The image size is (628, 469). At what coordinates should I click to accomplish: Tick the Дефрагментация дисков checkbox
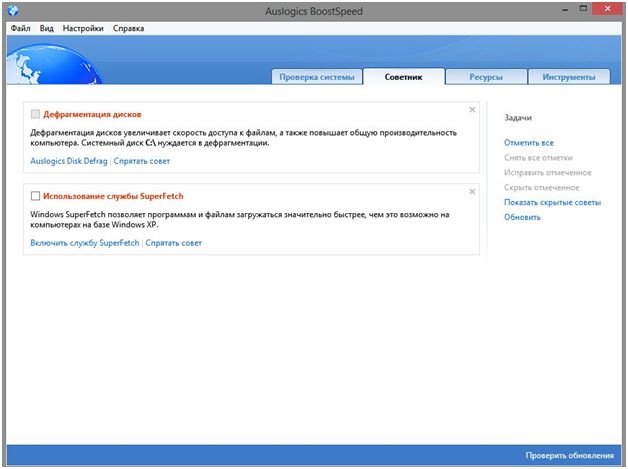(x=36, y=115)
